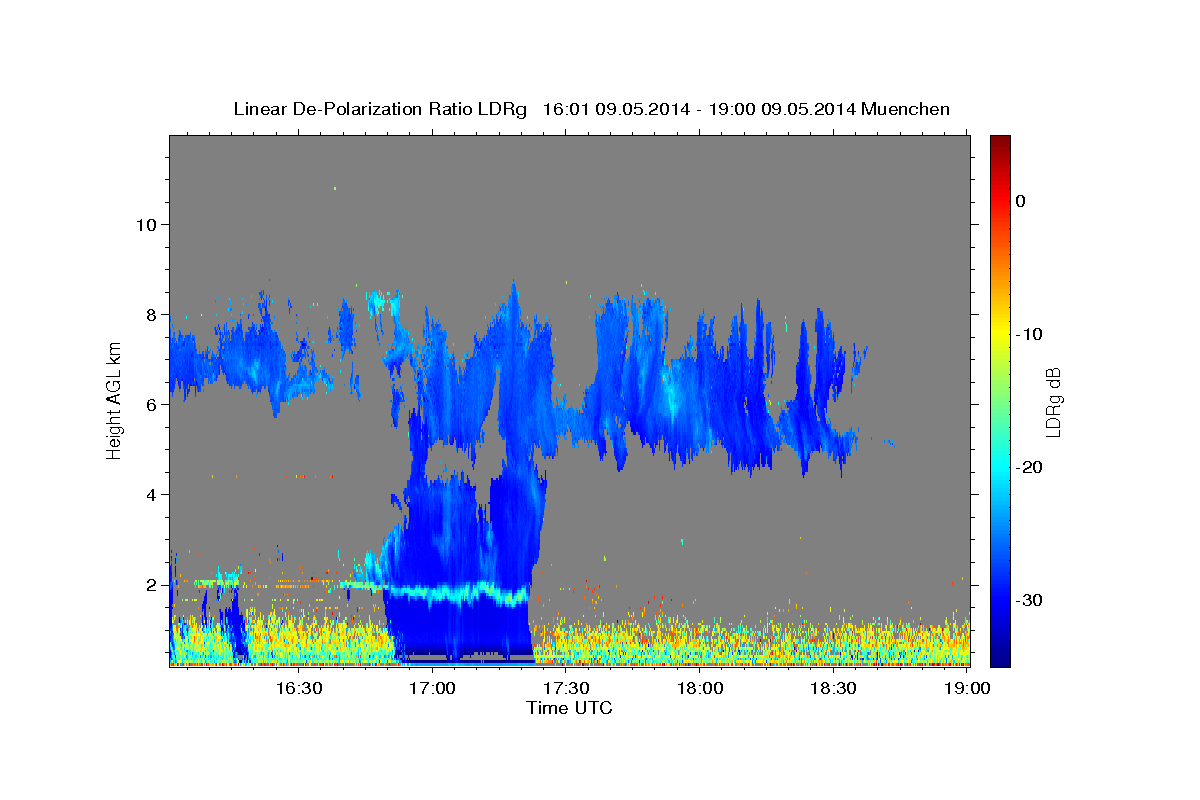The height and width of the screenshot is (800, 1200).
Task: Select the 18:00 time tick label
Action: click(700, 688)
